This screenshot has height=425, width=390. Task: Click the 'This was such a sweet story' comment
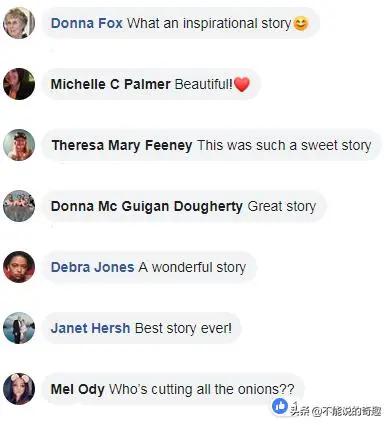(x=212, y=145)
